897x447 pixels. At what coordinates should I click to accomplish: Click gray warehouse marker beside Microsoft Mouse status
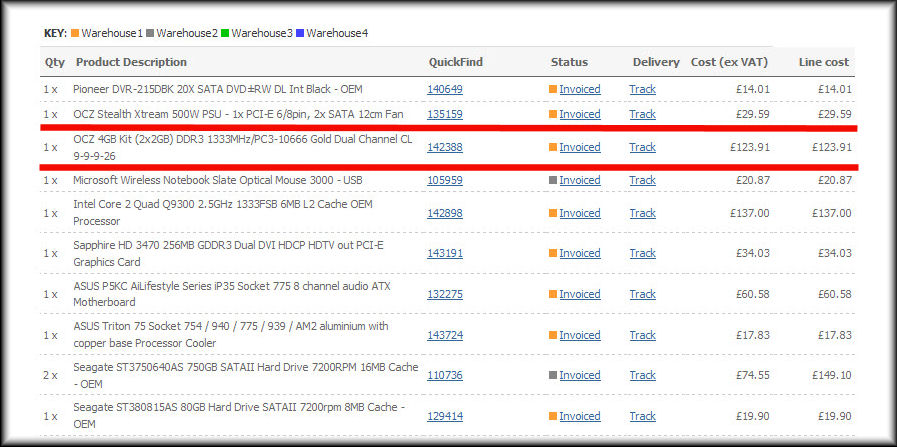pos(553,180)
